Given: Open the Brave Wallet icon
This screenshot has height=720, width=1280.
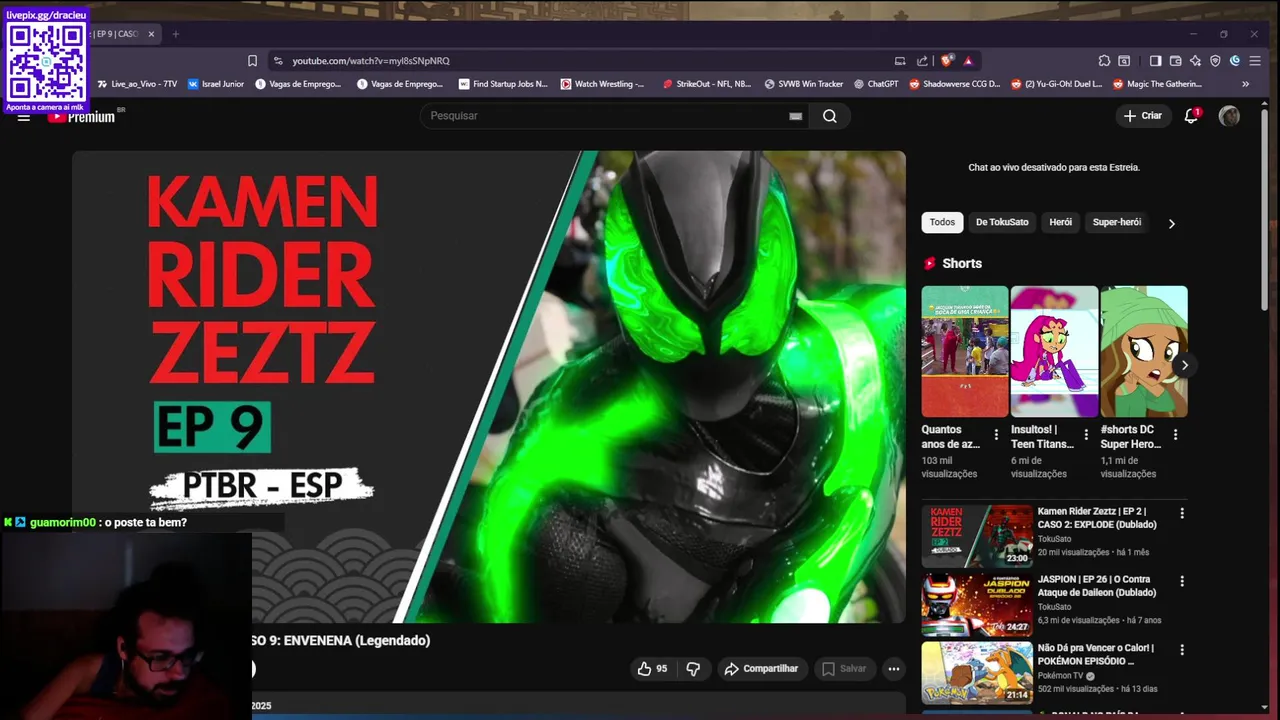Looking at the screenshot, I should 1176,61.
